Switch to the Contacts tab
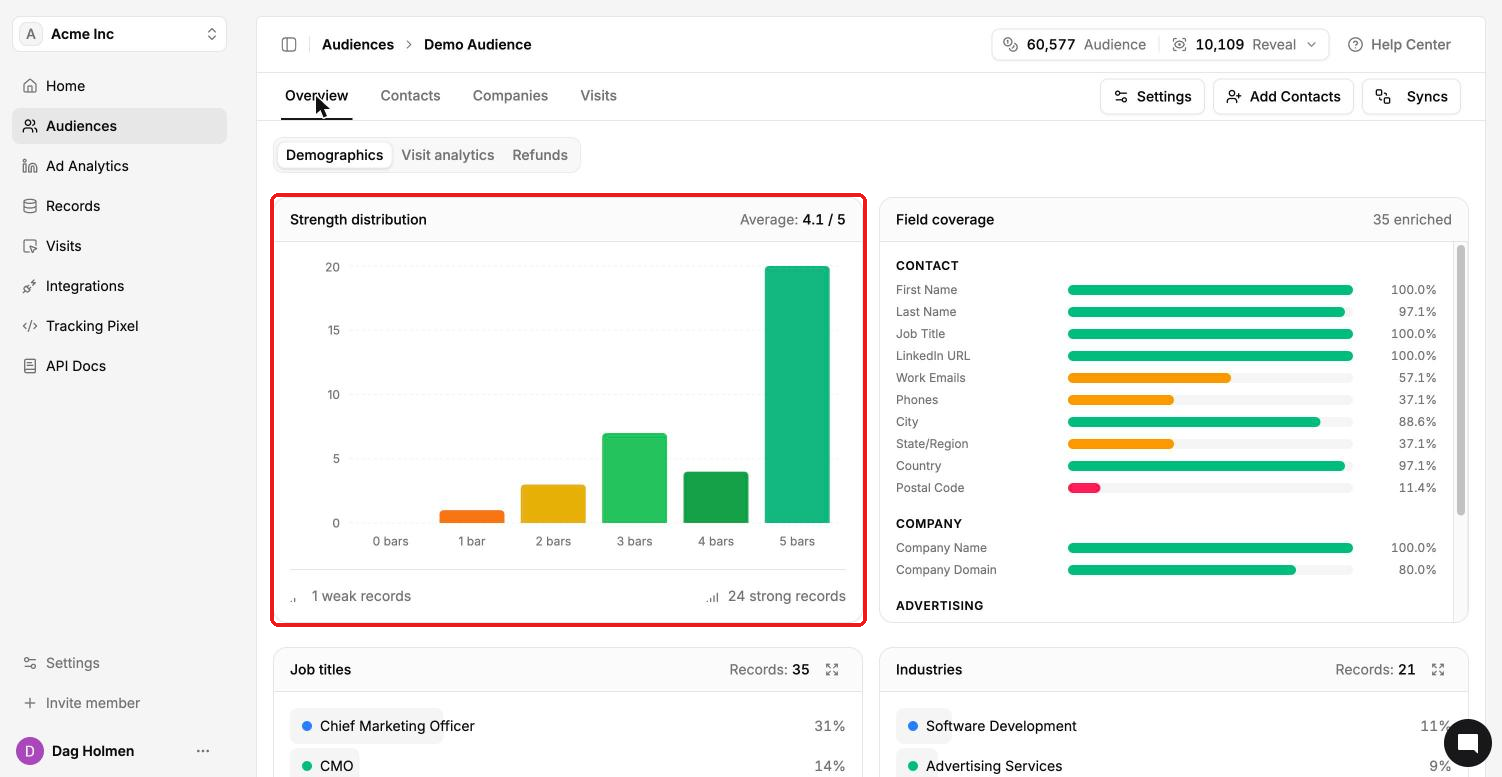The width and height of the screenshot is (1502, 777). click(410, 96)
